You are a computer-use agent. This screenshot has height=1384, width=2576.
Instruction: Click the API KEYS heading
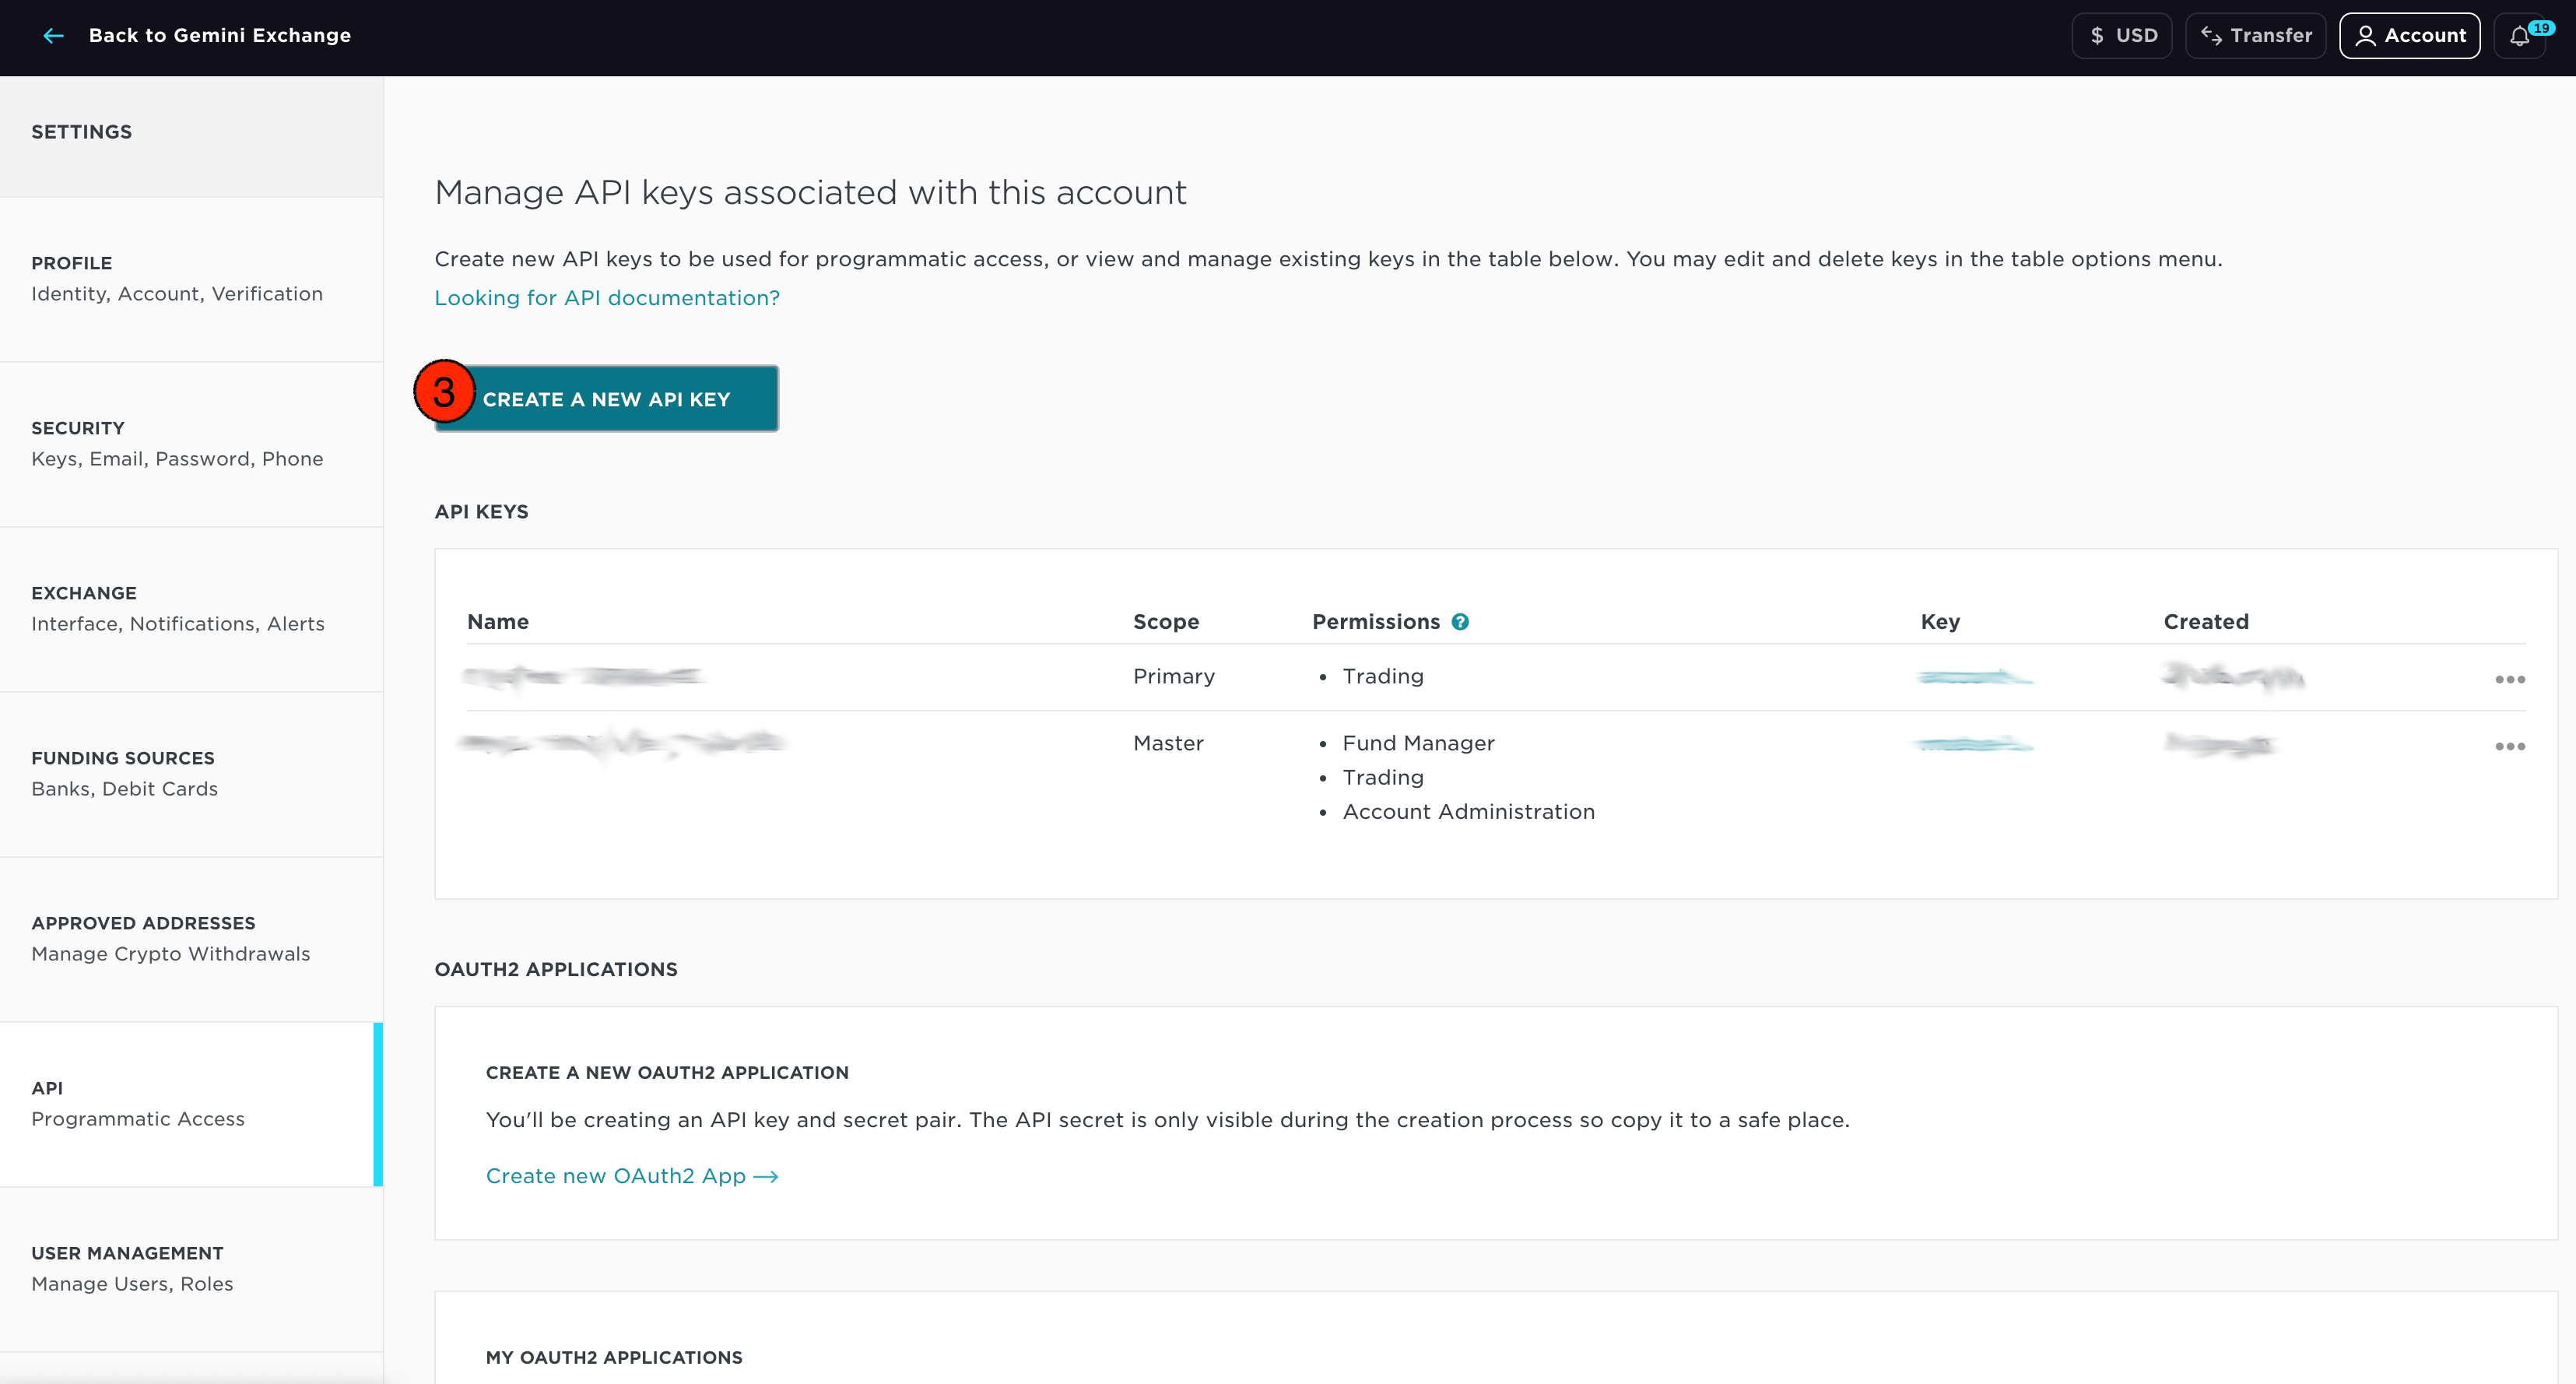(x=481, y=512)
